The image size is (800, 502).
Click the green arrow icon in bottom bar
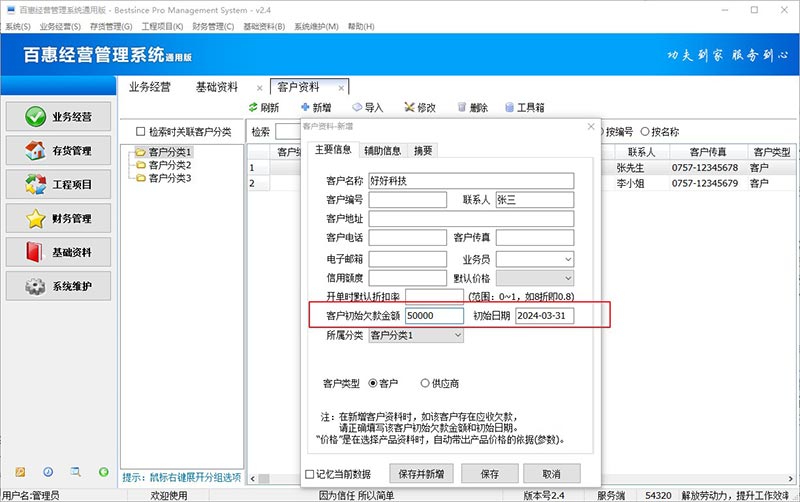[x=104, y=472]
